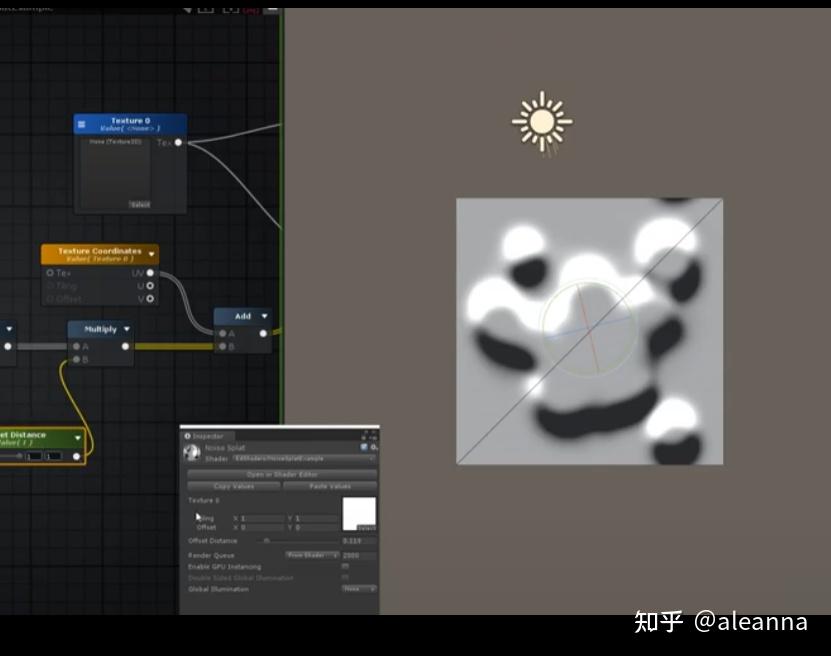Viewport: 831px width, 656px height.
Task: Open the Global Illumination dropdown set to None
Action: coord(358,587)
